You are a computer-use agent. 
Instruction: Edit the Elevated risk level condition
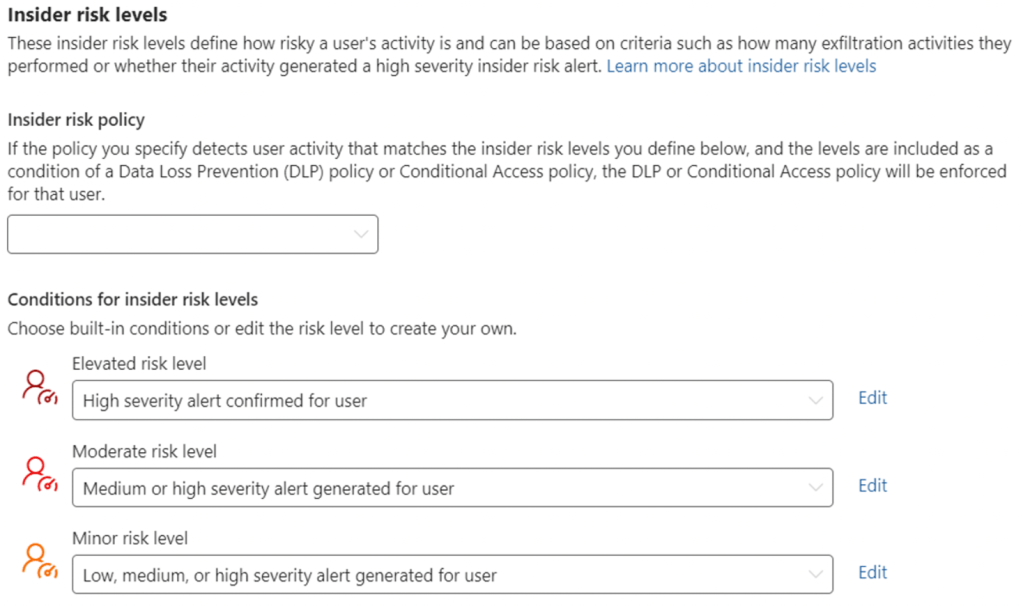point(872,398)
